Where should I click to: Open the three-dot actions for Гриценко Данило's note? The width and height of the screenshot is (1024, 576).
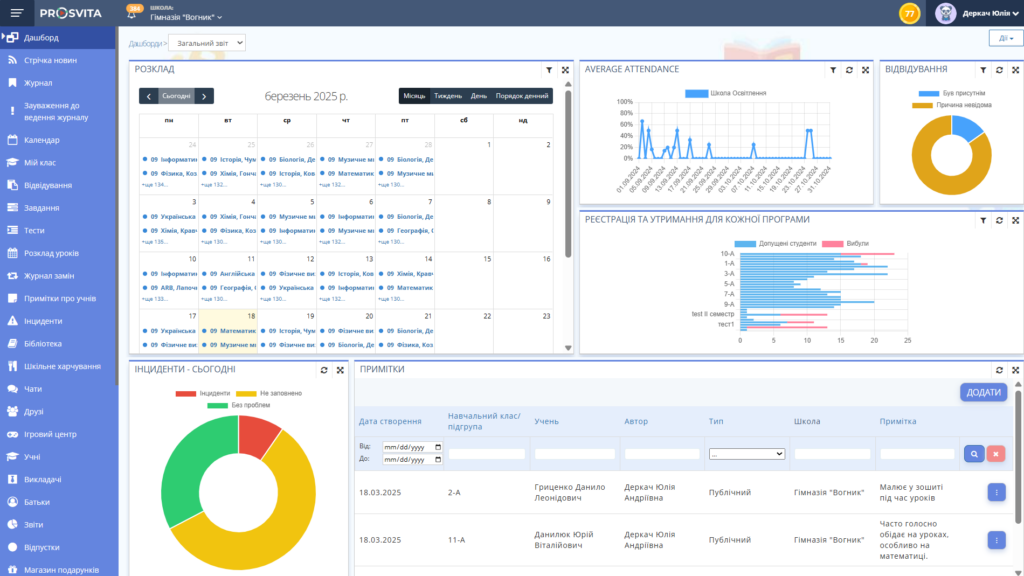996,492
